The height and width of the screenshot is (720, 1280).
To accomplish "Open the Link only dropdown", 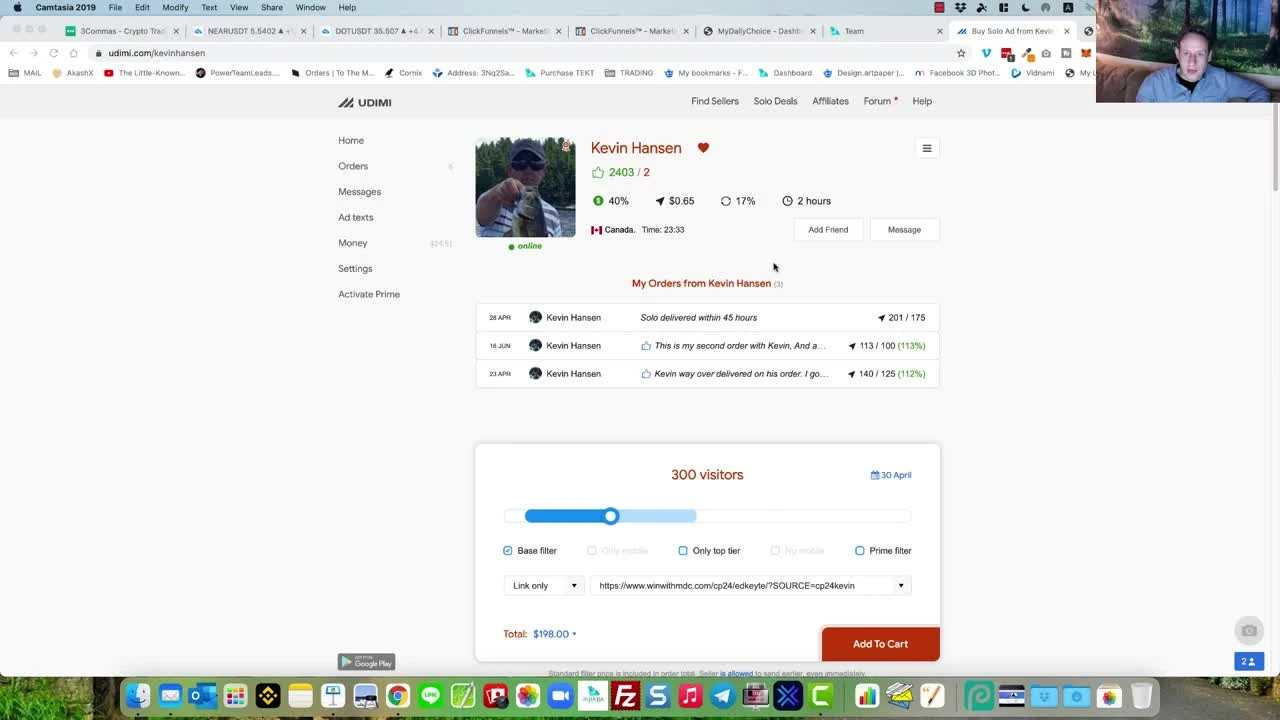I will [x=545, y=586].
